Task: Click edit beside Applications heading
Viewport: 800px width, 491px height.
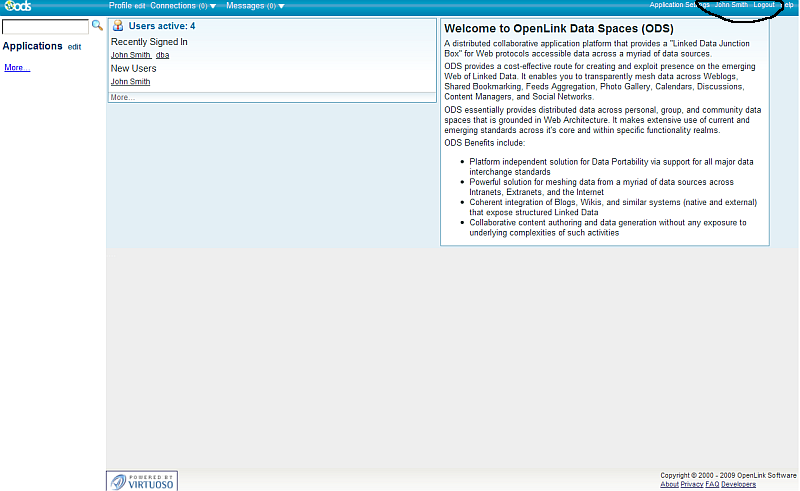Action: (x=75, y=47)
